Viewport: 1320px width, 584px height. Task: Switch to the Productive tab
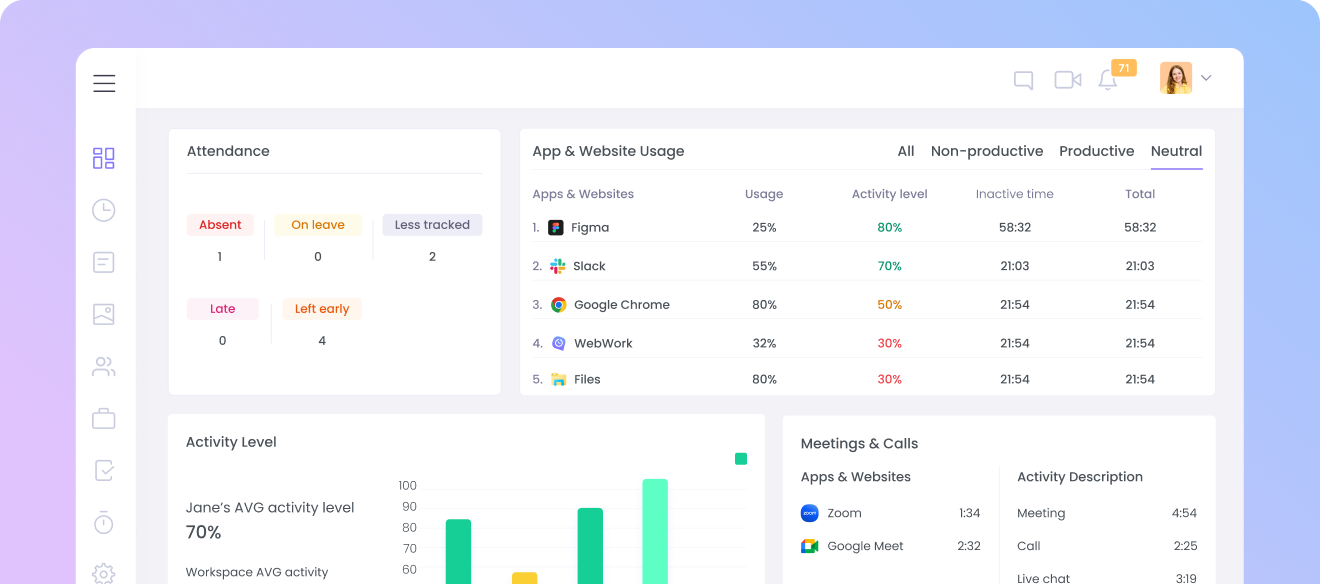pyautogui.click(x=1096, y=151)
